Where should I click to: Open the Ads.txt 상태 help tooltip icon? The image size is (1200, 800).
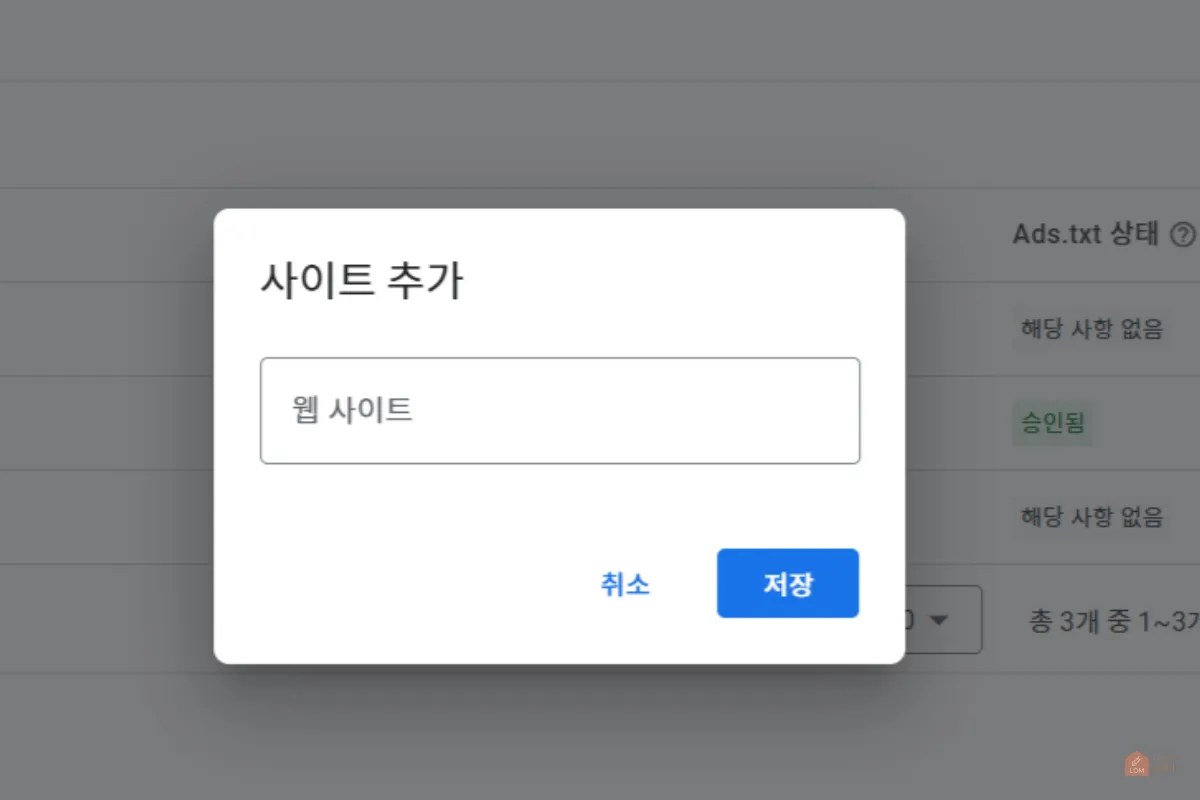coord(1185,234)
